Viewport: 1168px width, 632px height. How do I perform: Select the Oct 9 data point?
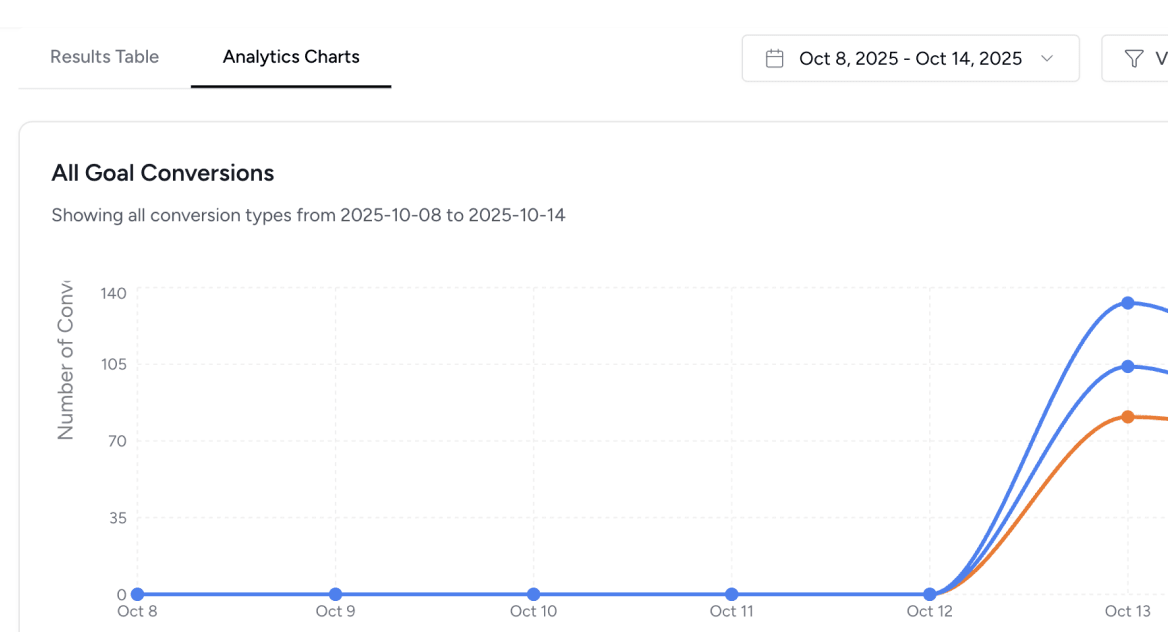point(335,594)
